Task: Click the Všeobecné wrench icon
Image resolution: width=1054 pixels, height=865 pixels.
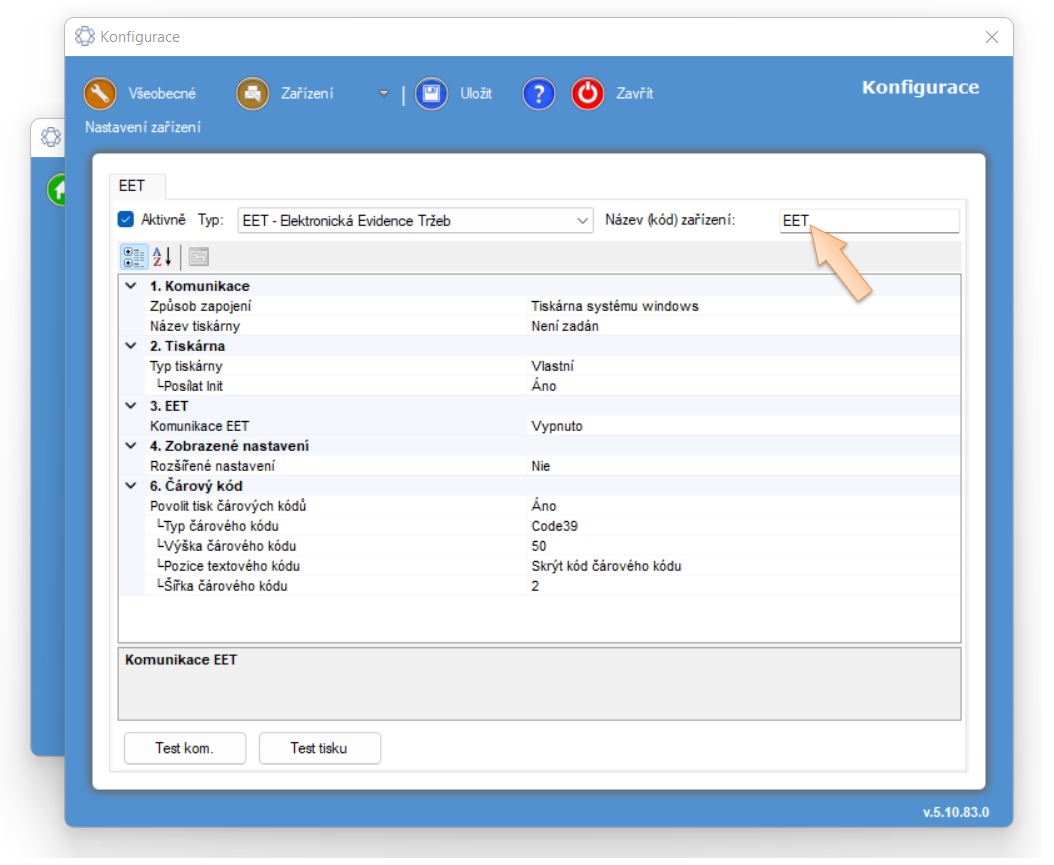Action: pos(100,94)
